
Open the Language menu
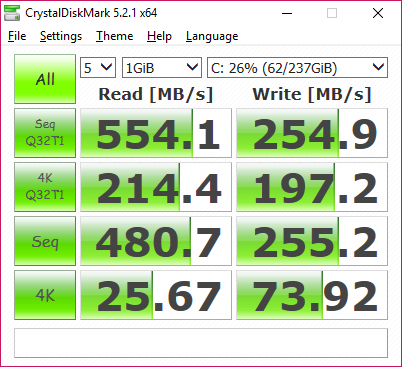[212, 36]
